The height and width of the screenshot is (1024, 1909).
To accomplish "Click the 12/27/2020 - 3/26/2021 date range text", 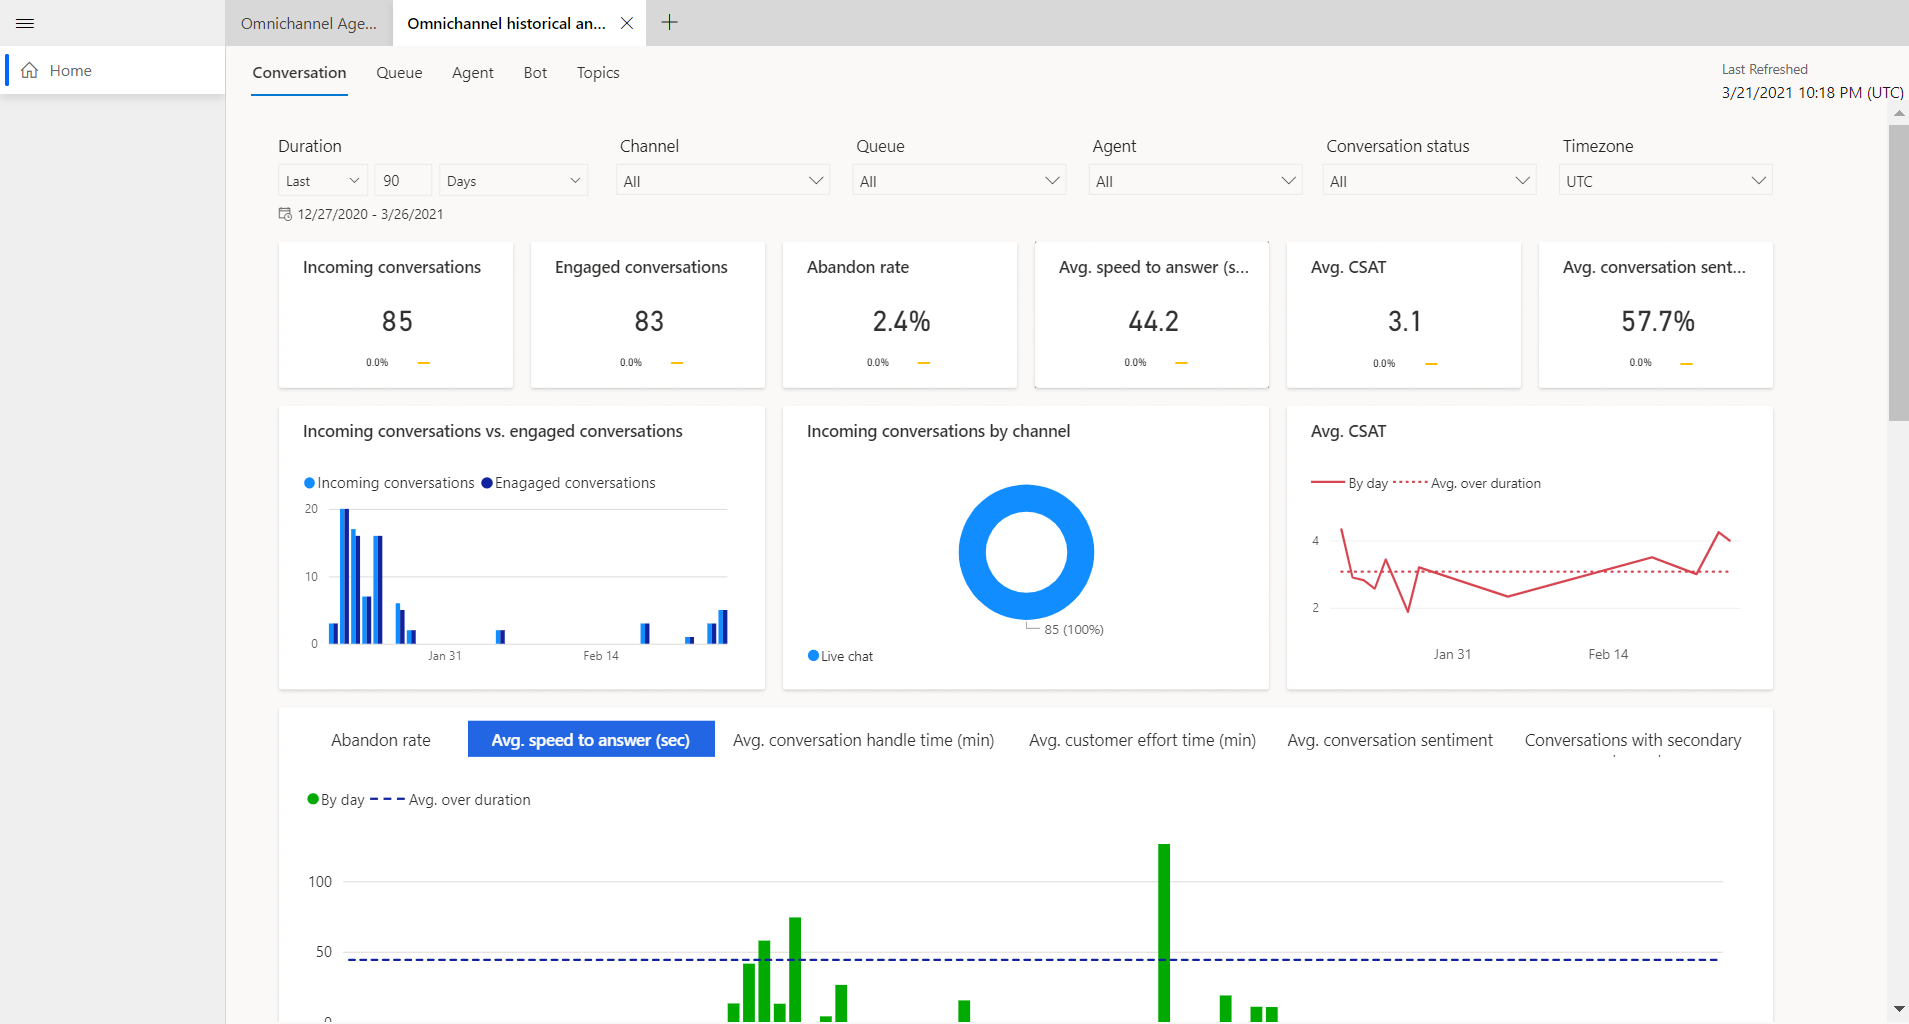I will [371, 214].
